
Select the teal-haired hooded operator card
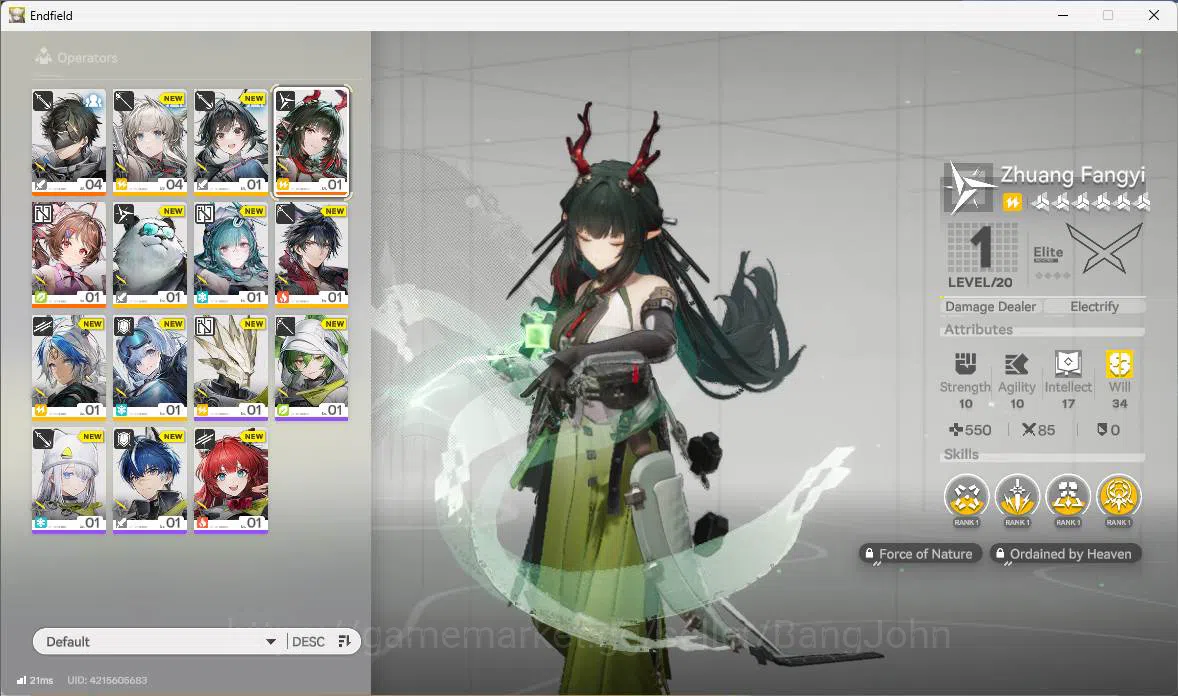click(x=231, y=255)
